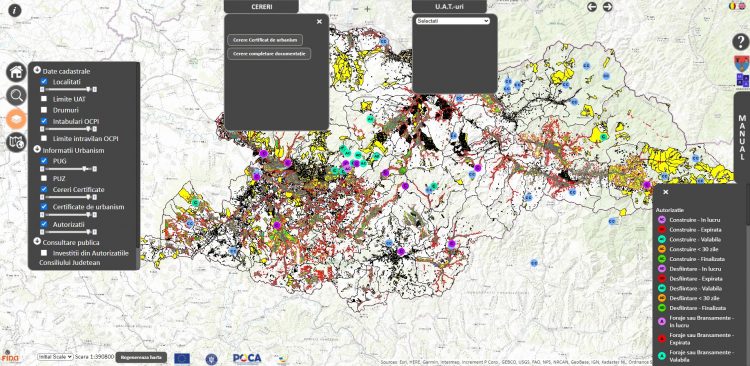Image resolution: width=750 pixels, height=366 pixels.
Task: Uncheck the Cereri Certificate layer
Action: click(44, 189)
